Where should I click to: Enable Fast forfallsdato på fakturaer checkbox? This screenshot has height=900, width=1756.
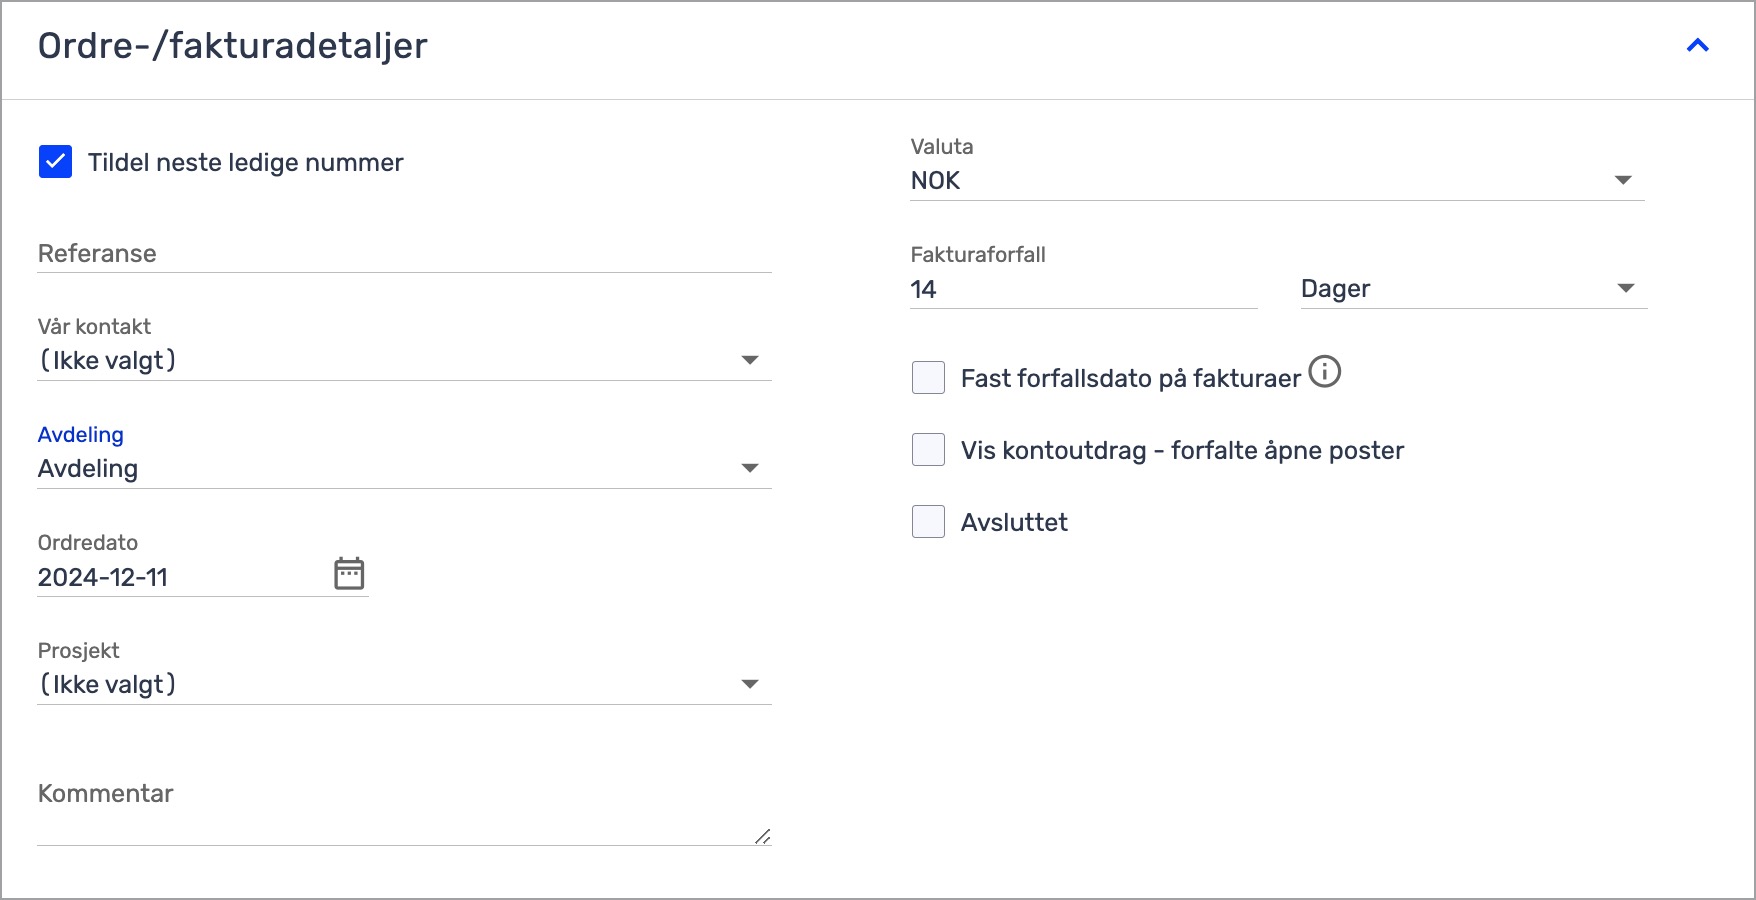(928, 378)
